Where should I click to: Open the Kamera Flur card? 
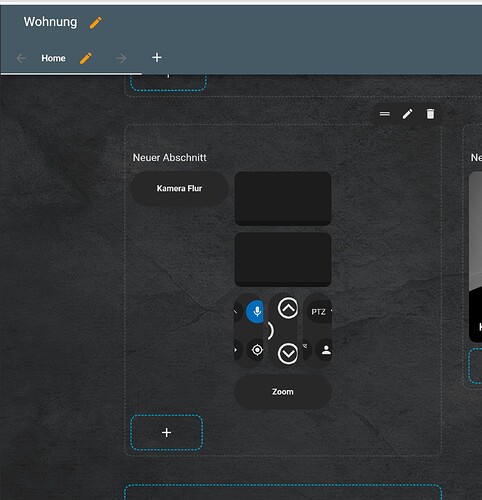point(179,188)
